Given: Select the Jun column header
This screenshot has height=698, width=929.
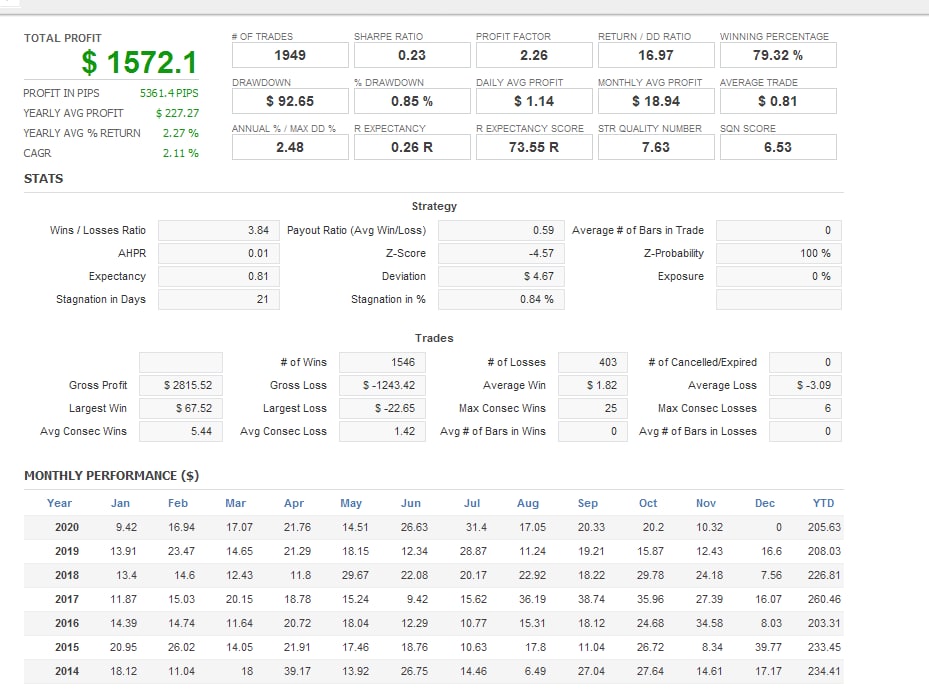Looking at the screenshot, I should point(411,504).
